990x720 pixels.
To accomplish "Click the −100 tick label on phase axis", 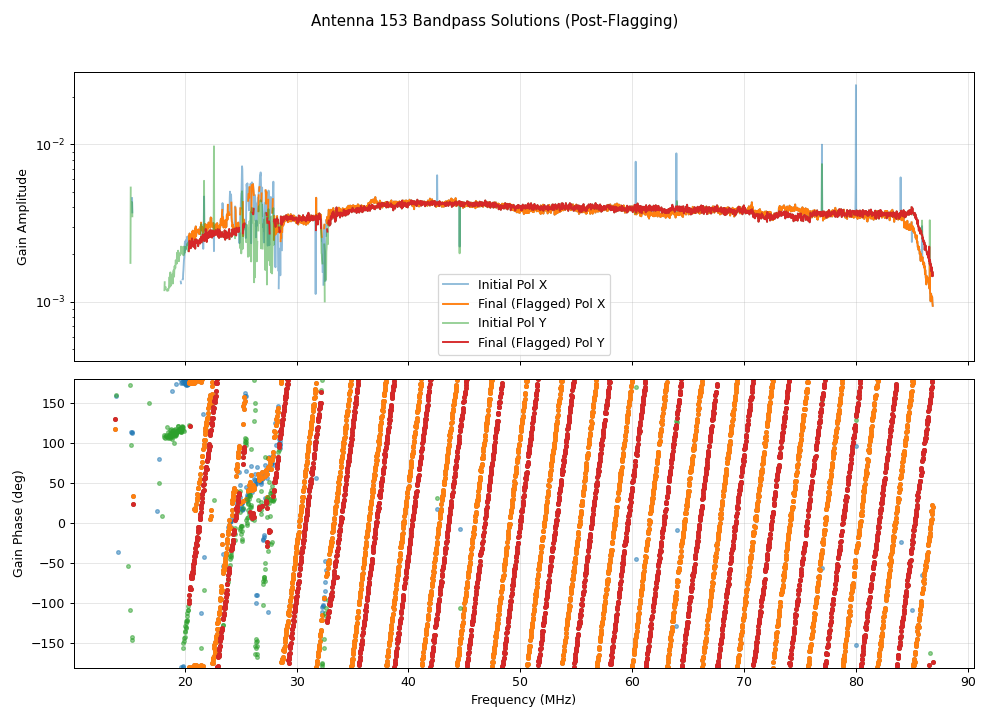I will click(49, 603).
